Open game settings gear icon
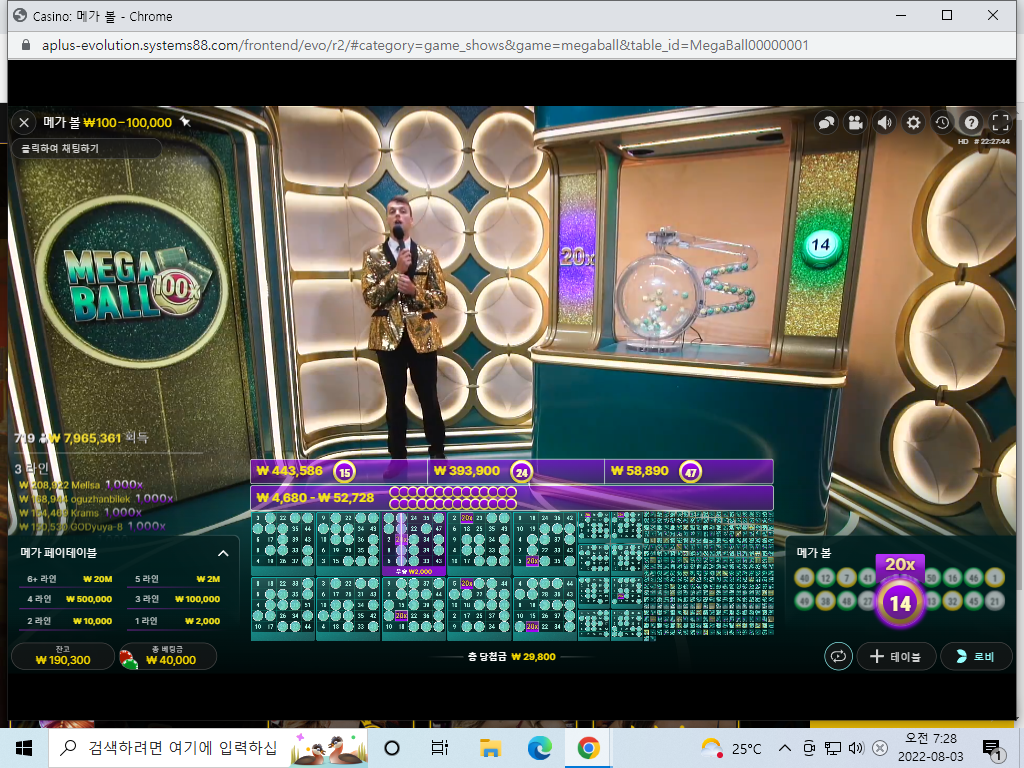Viewport: 1024px width, 768px height. pos(914,123)
